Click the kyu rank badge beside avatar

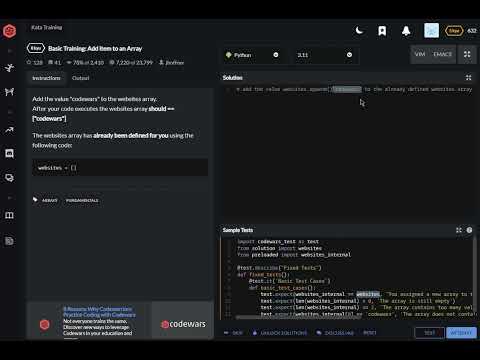pos(454,31)
